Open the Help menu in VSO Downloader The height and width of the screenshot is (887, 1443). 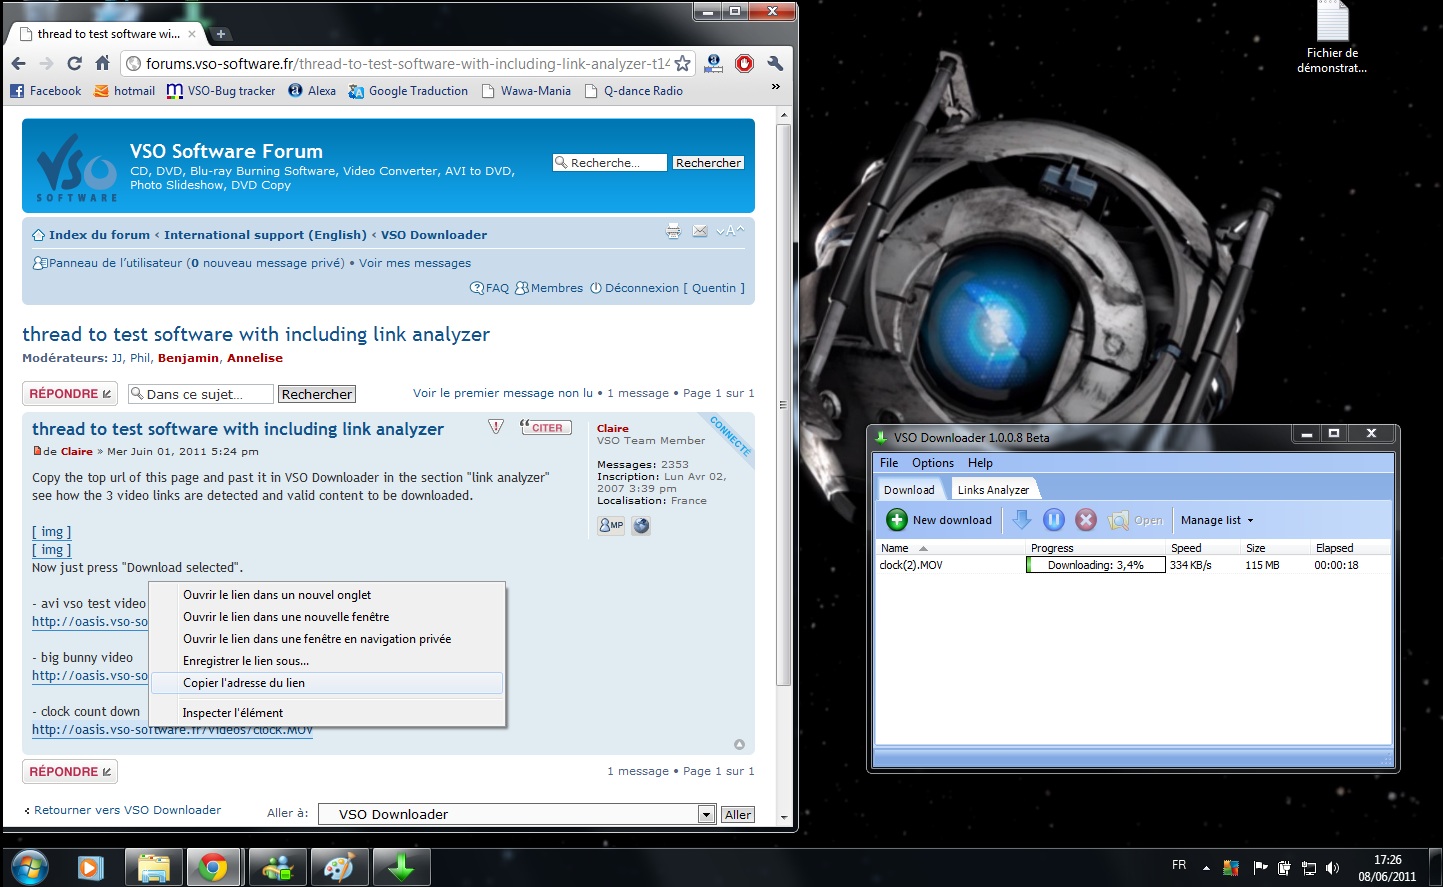980,463
